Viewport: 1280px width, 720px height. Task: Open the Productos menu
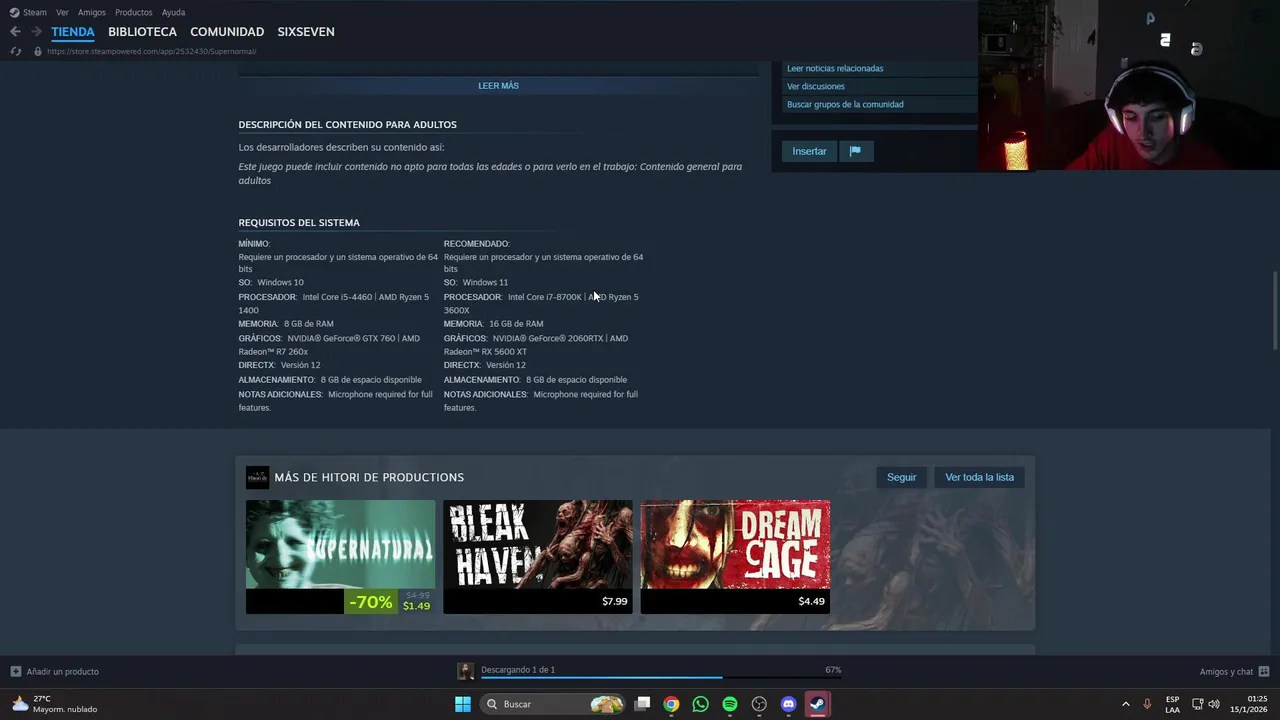click(x=133, y=12)
